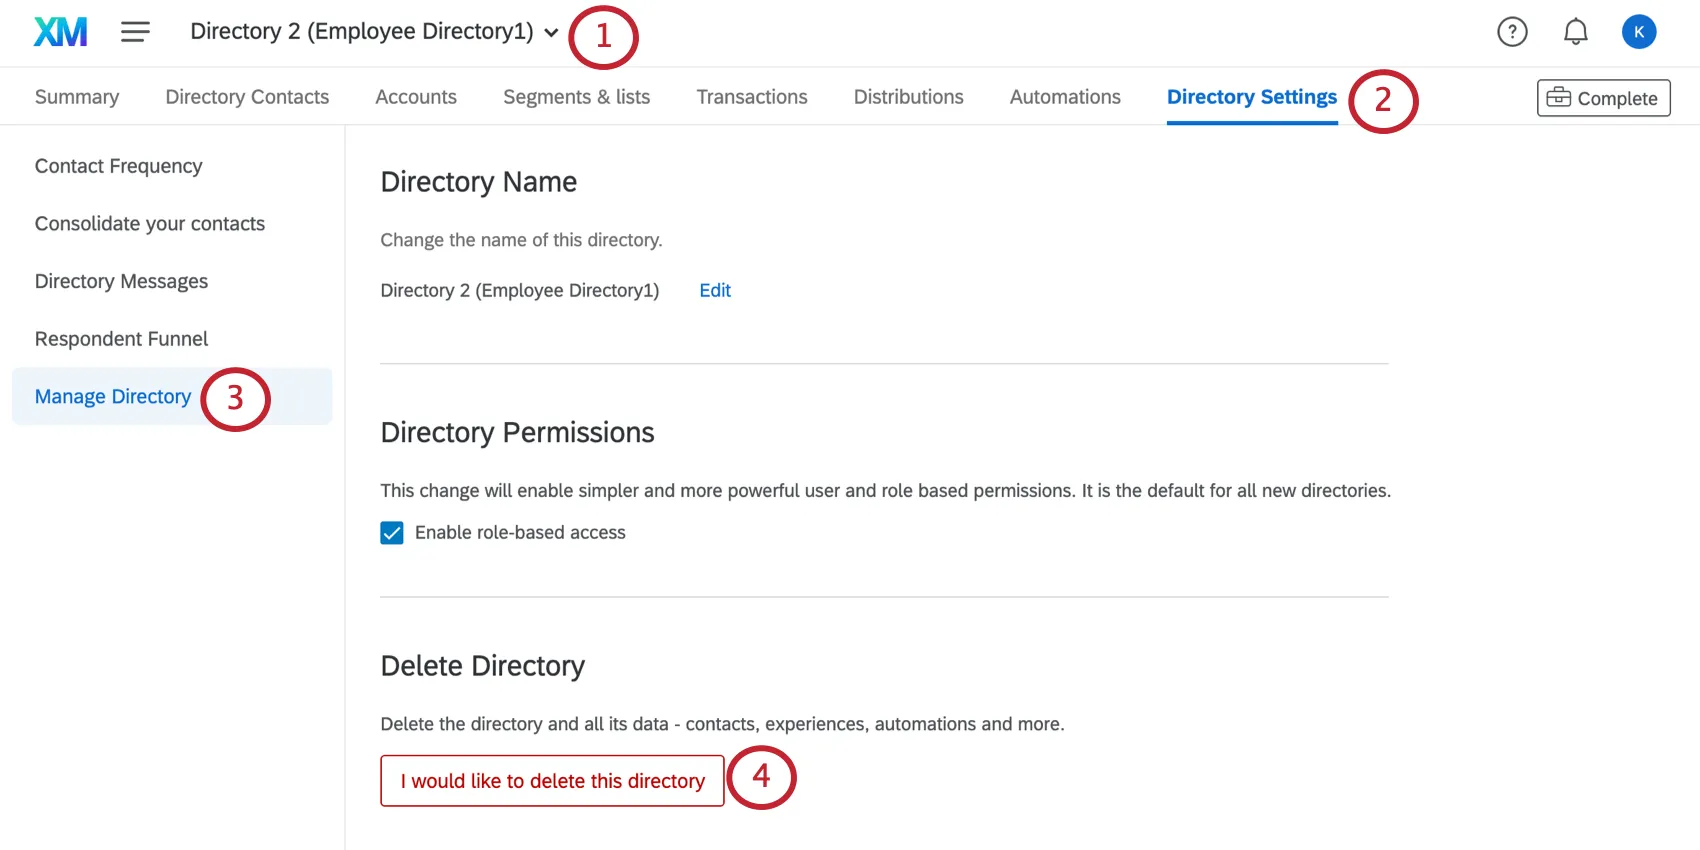
Task: Open Contact Frequency settings
Action: click(118, 166)
